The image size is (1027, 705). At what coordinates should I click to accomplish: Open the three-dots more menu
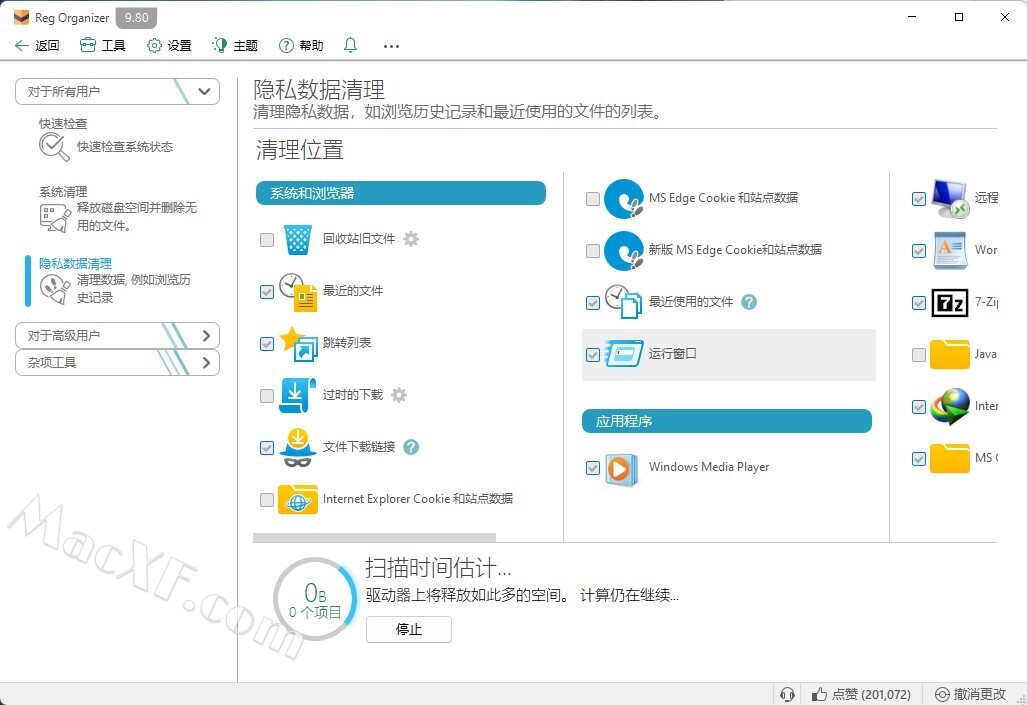391,46
